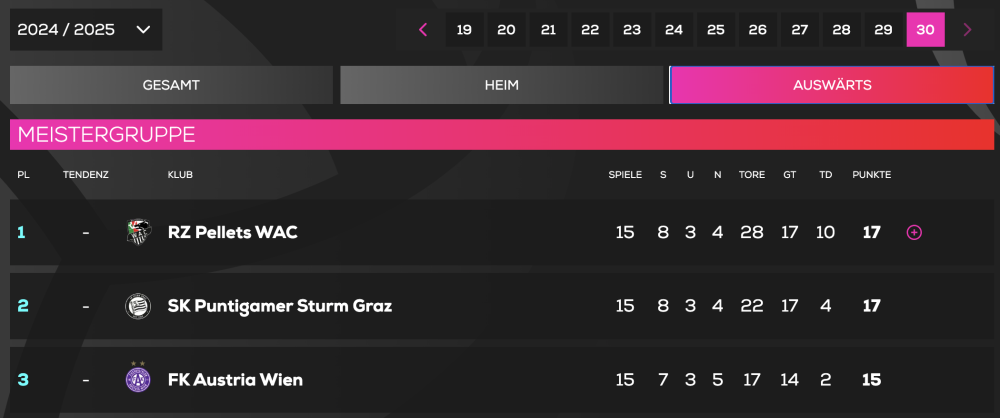The height and width of the screenshot is (418, 1000).
Task: Select matchday 30
Action: pyautogui.click(x=925, y=30)
